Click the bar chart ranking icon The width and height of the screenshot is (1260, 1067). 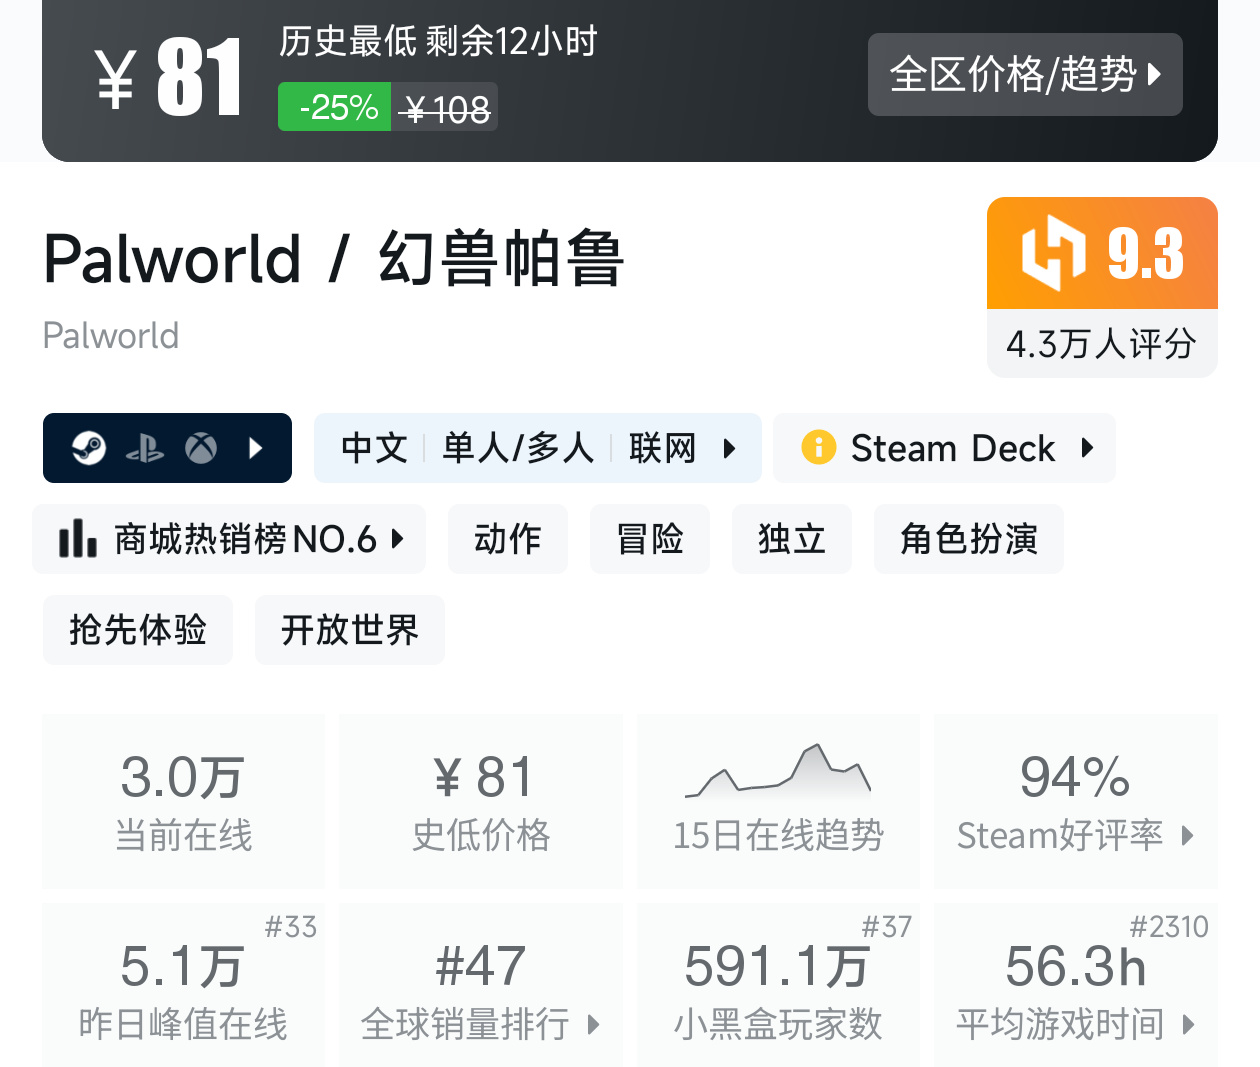pos(78,538)
